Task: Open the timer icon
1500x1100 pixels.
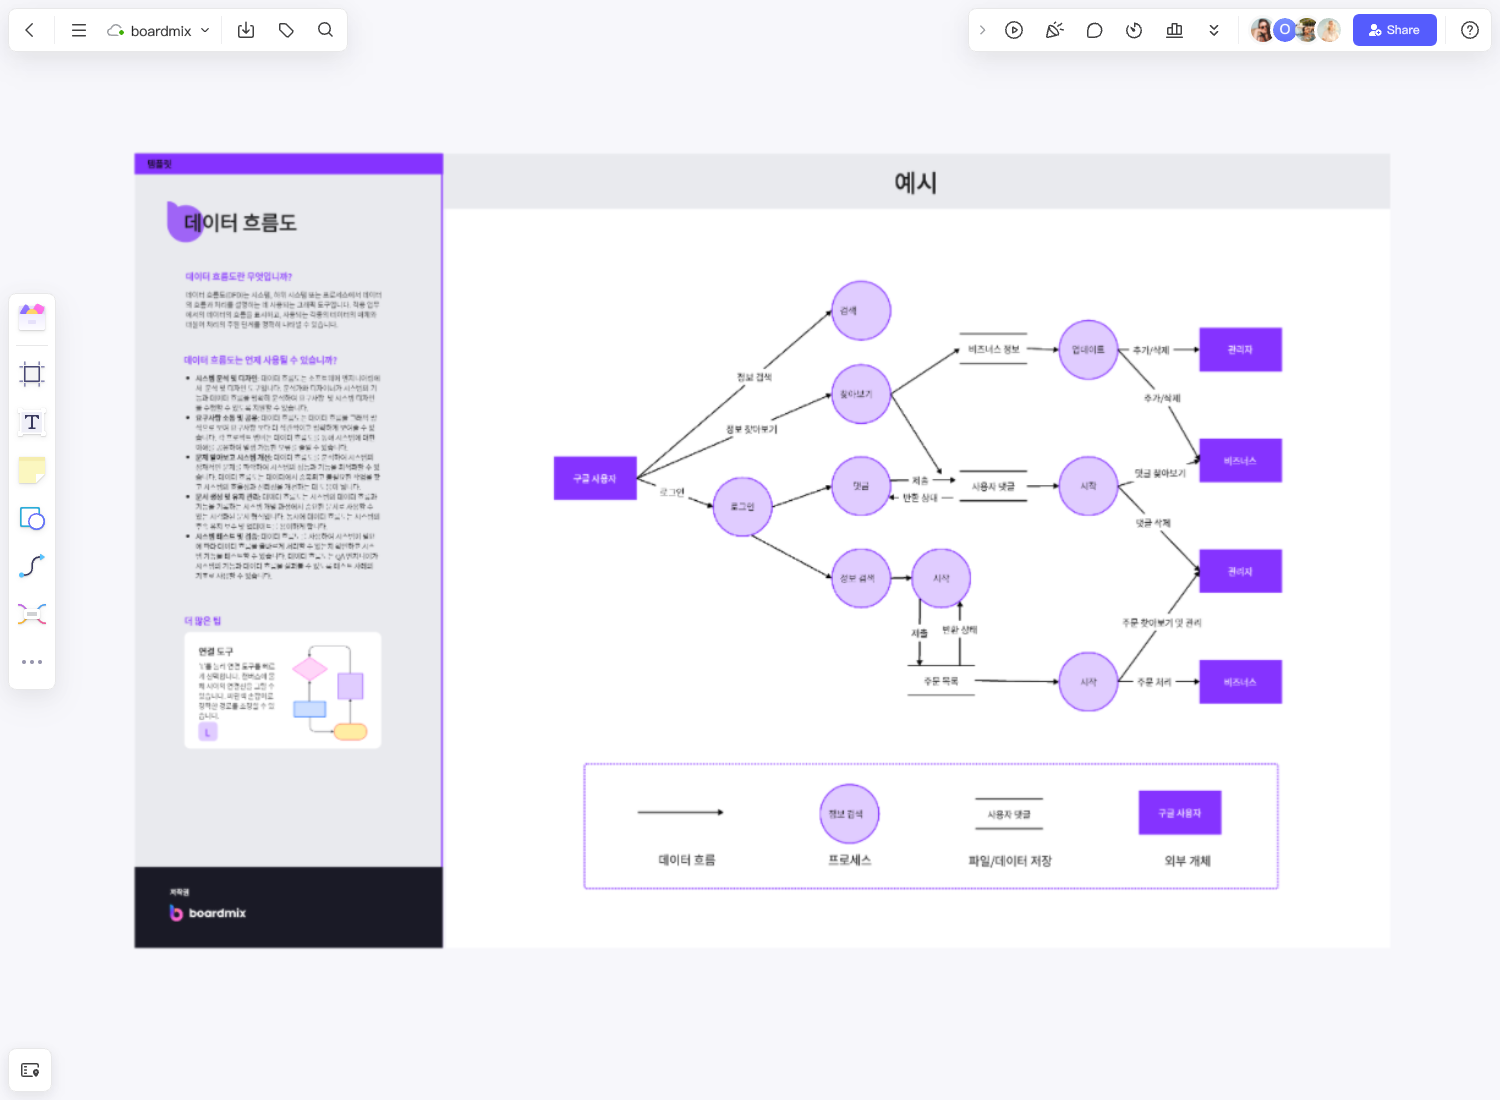Action: (1134, 30)
